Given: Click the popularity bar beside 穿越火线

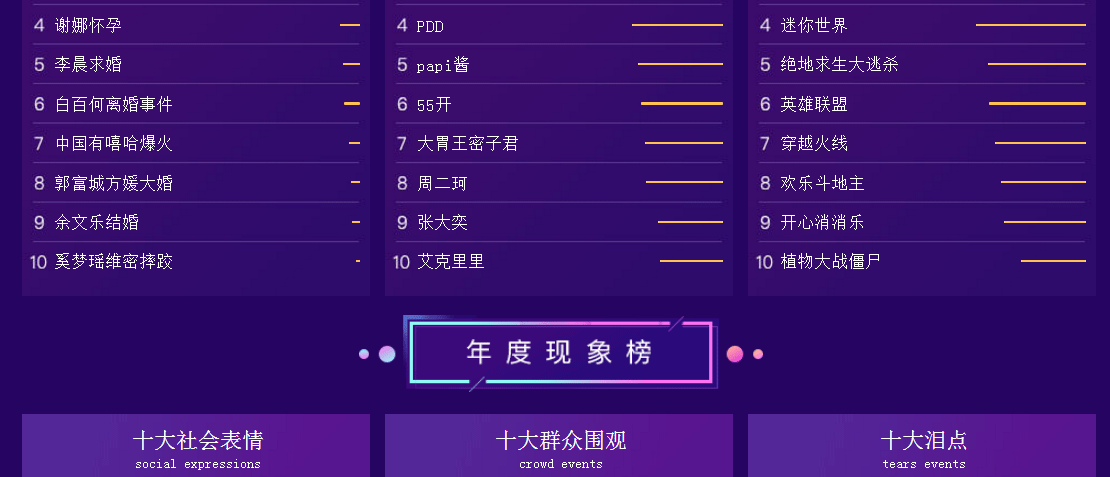Looking at the screenshot, I should 1040,143.
